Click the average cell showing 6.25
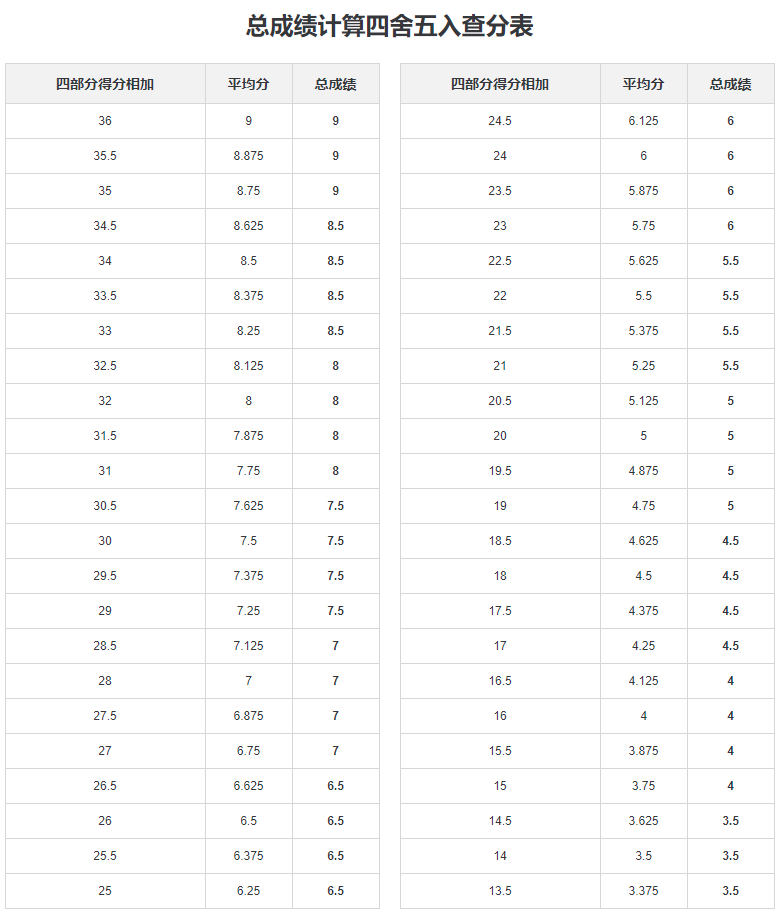Viewport: 782px width, 916px height. [x=249, y=891]
